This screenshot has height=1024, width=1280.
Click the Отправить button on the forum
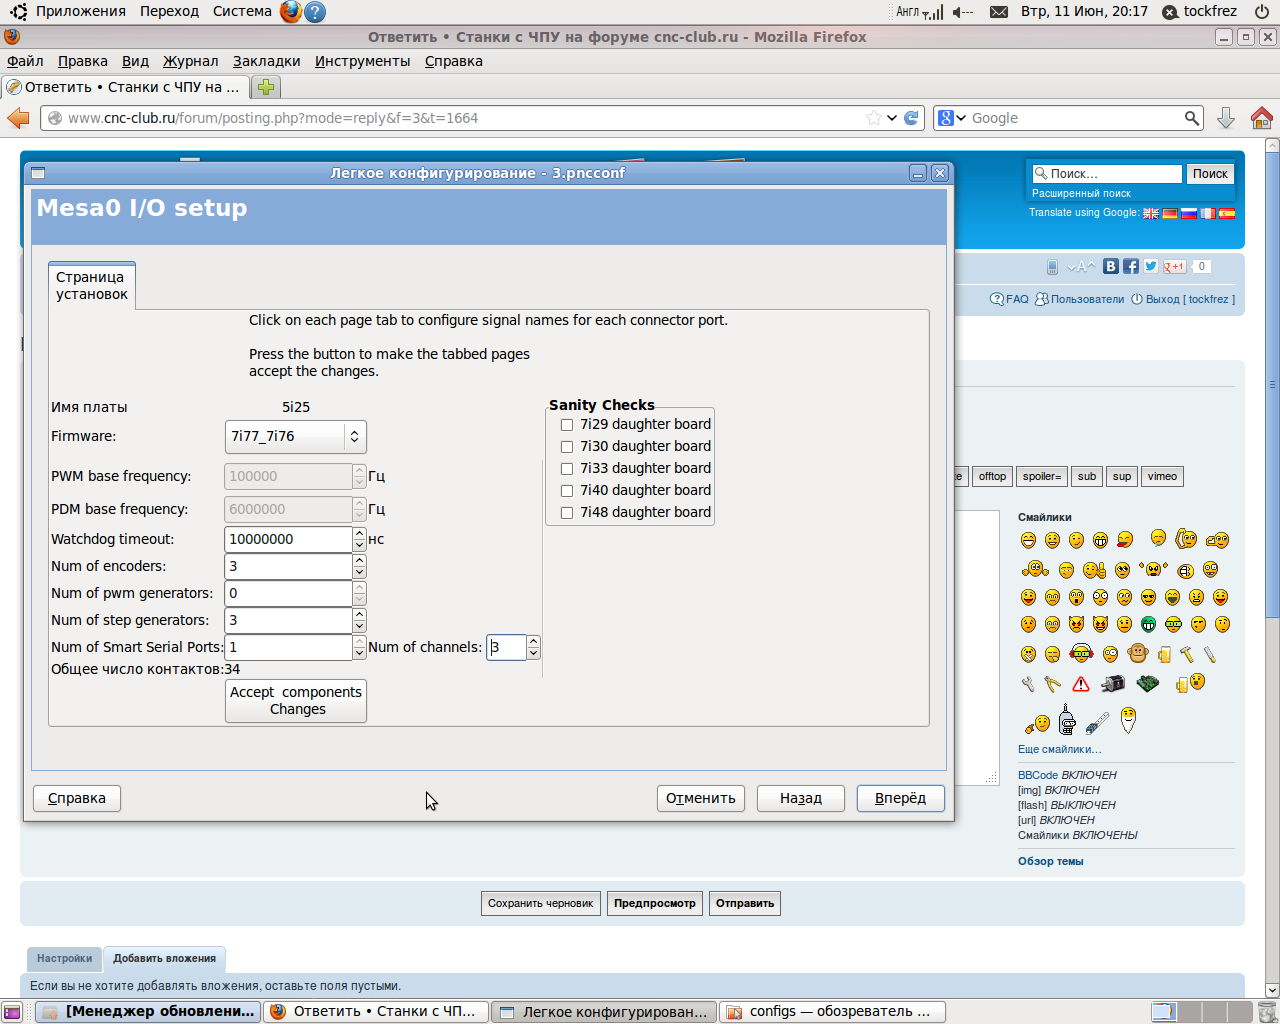click(745, 904)
